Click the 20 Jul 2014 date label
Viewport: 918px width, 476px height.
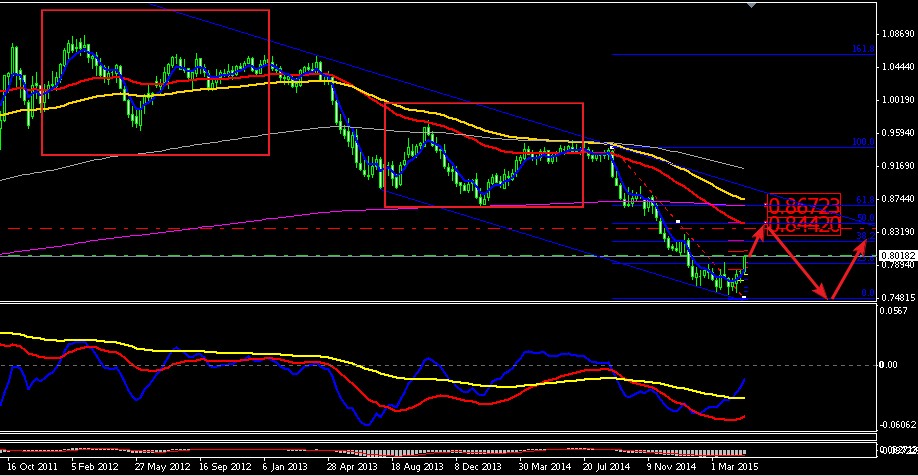(x=607, y=467)
